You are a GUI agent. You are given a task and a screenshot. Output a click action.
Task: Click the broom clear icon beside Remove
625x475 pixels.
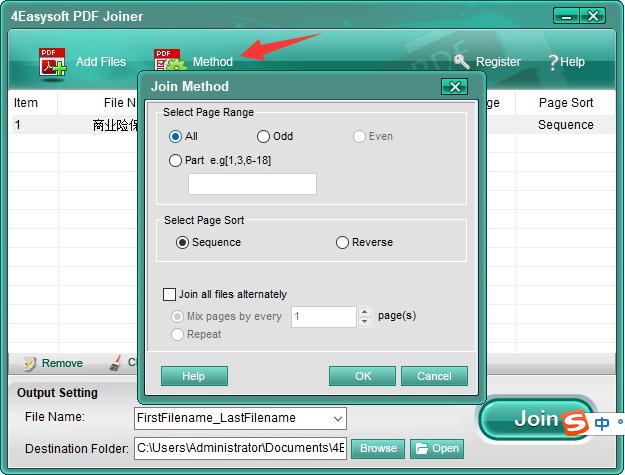pyautogui.click(x=116, y=363)
